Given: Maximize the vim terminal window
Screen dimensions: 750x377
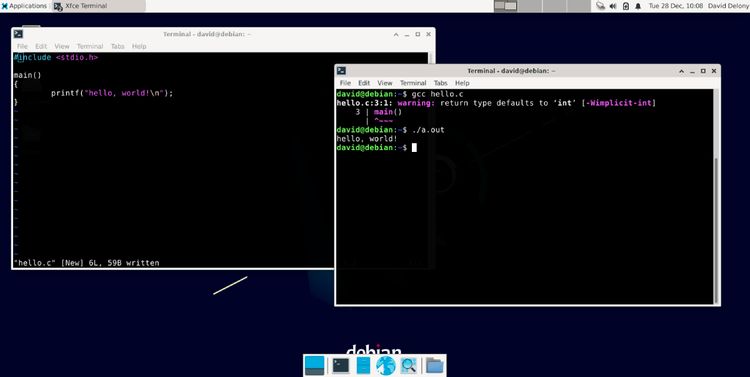Looking at the screenshot, I should point(418,34).
